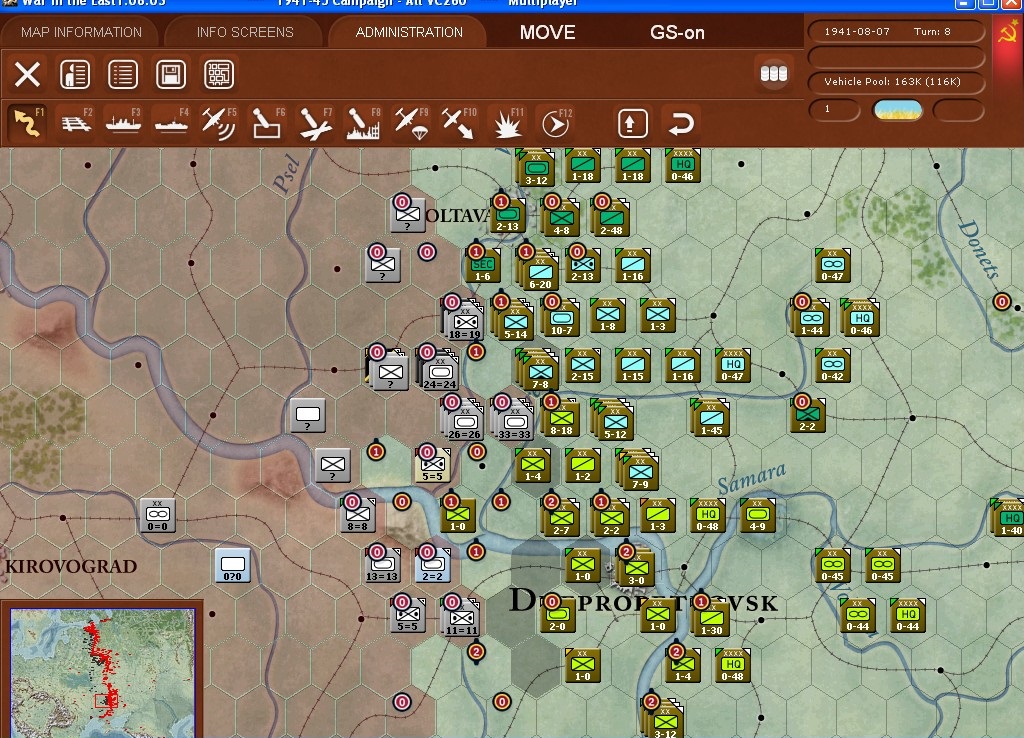Click the F12 end turn icon
The width and height of the screenshot is (1024, 738).
556,123
